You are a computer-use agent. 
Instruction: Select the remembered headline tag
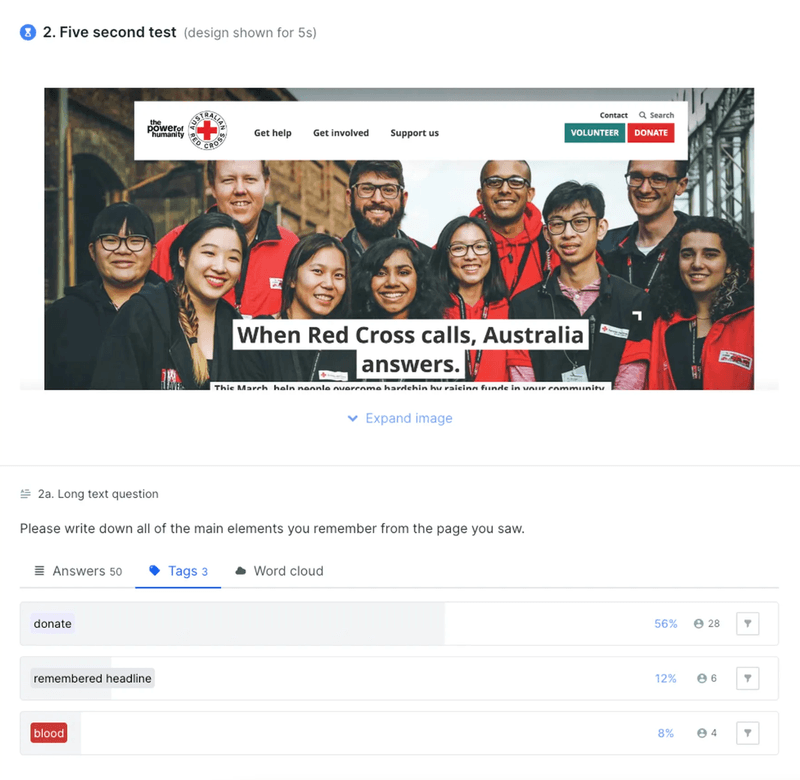[92, 678]
